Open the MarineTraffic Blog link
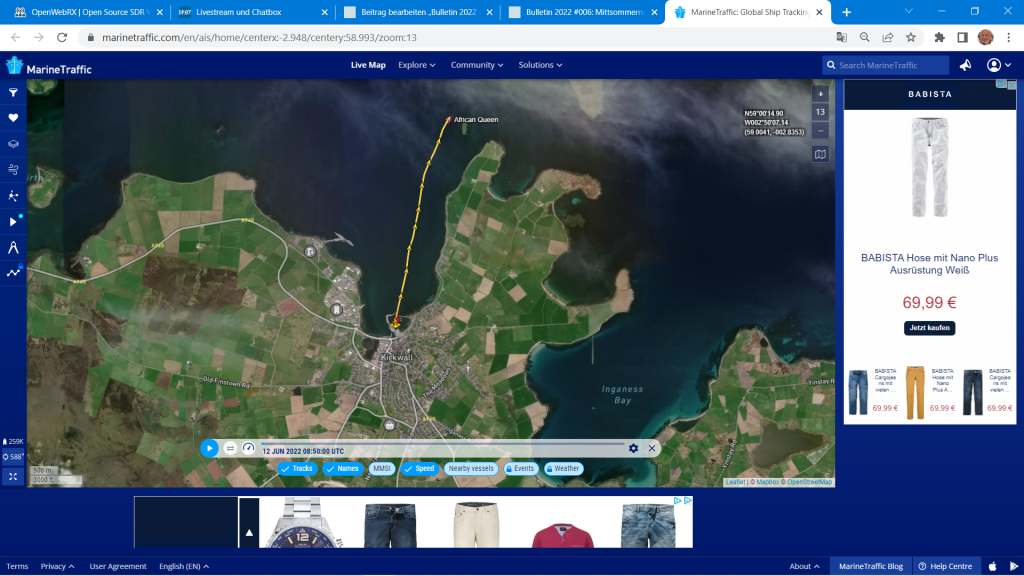 (x=870, y=566)
